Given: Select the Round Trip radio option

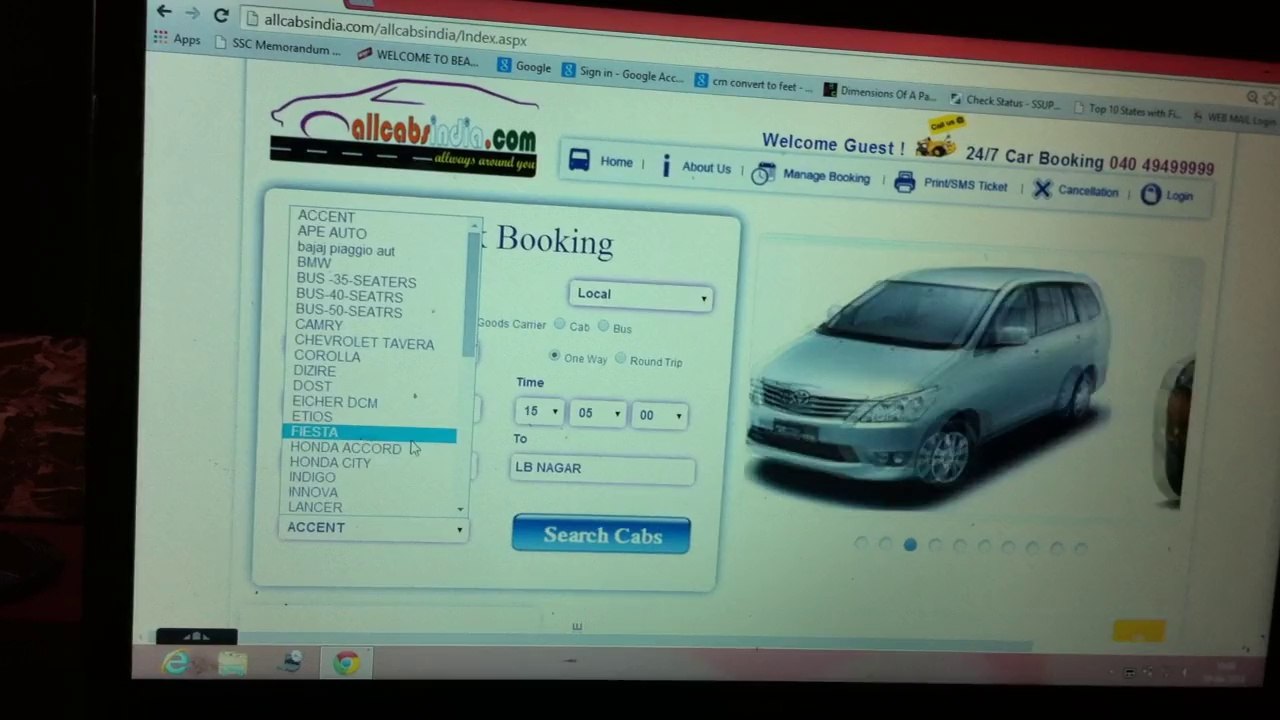Looking at the screenshot, I should [x=620, y=358].
